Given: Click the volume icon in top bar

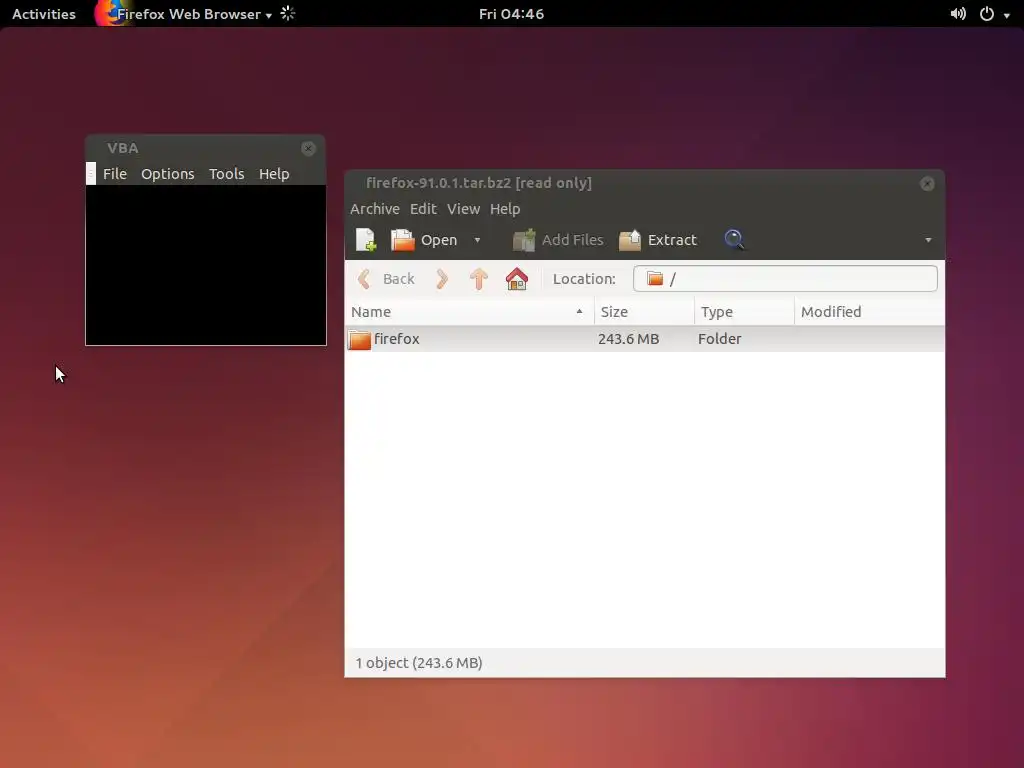Looking at the screenshot, I should [x=958, y=14].
